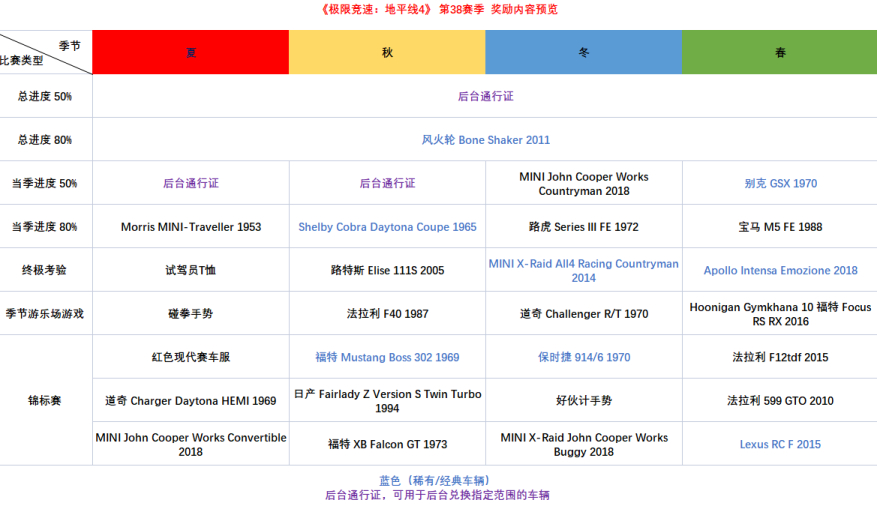Click 福特 Mustang Boss 302 1969

point(387,357)
